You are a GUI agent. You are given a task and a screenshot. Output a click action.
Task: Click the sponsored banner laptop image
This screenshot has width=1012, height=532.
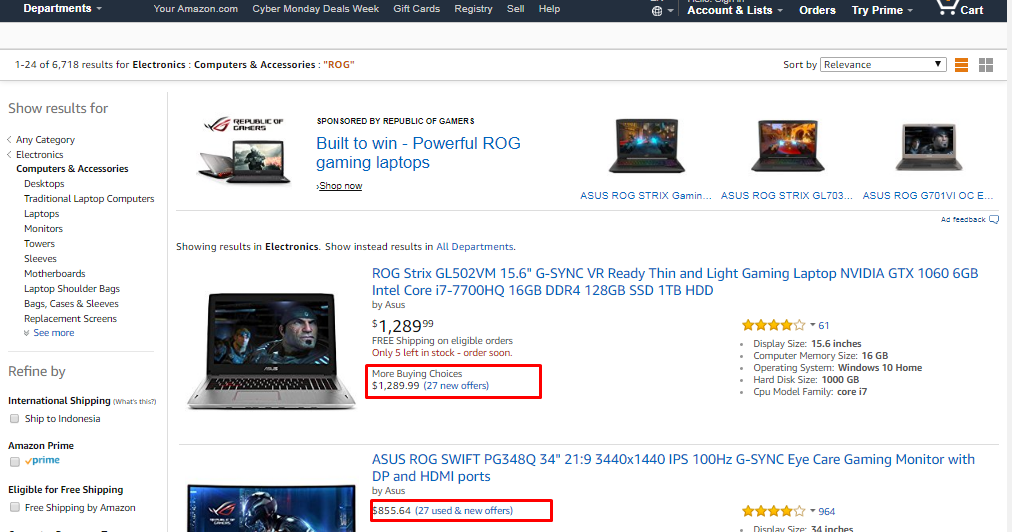[245, 161]
